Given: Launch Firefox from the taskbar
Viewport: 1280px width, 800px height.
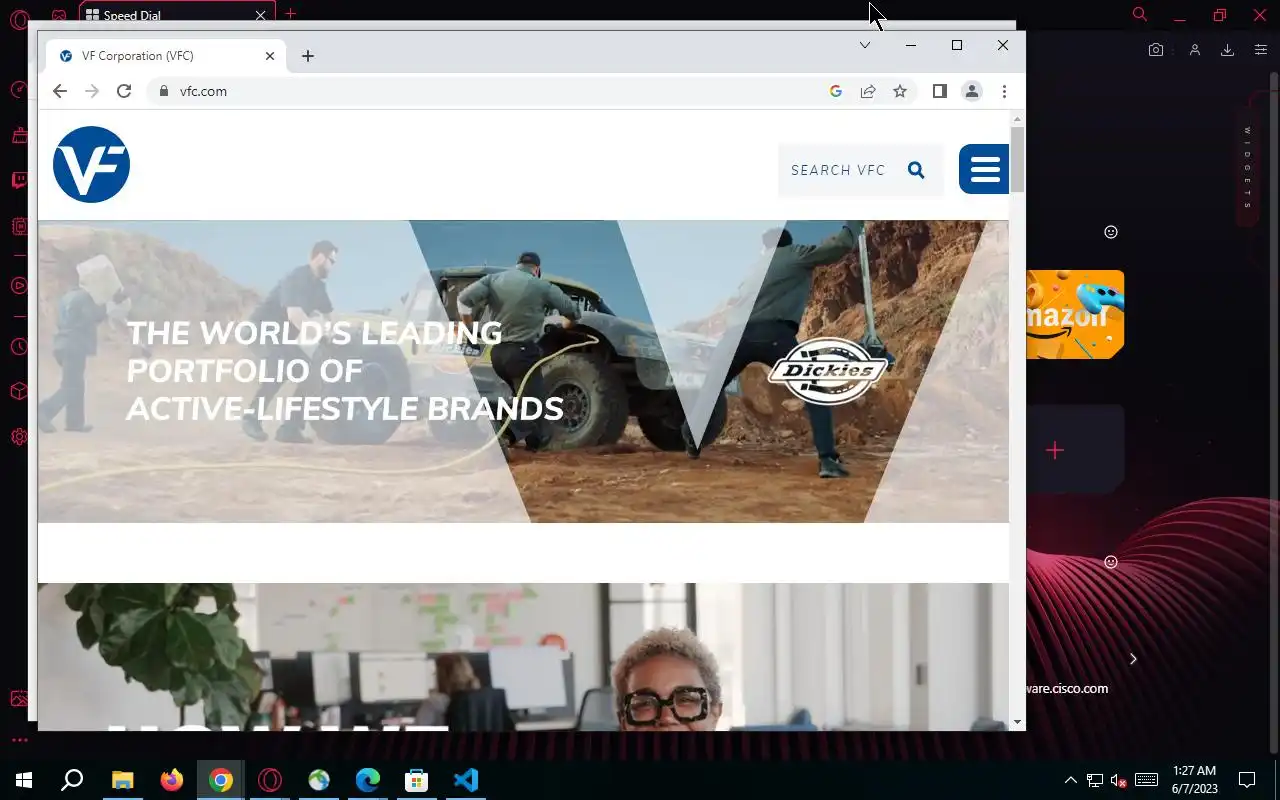Looking at the screenshot, I should (x=172, y=780).
